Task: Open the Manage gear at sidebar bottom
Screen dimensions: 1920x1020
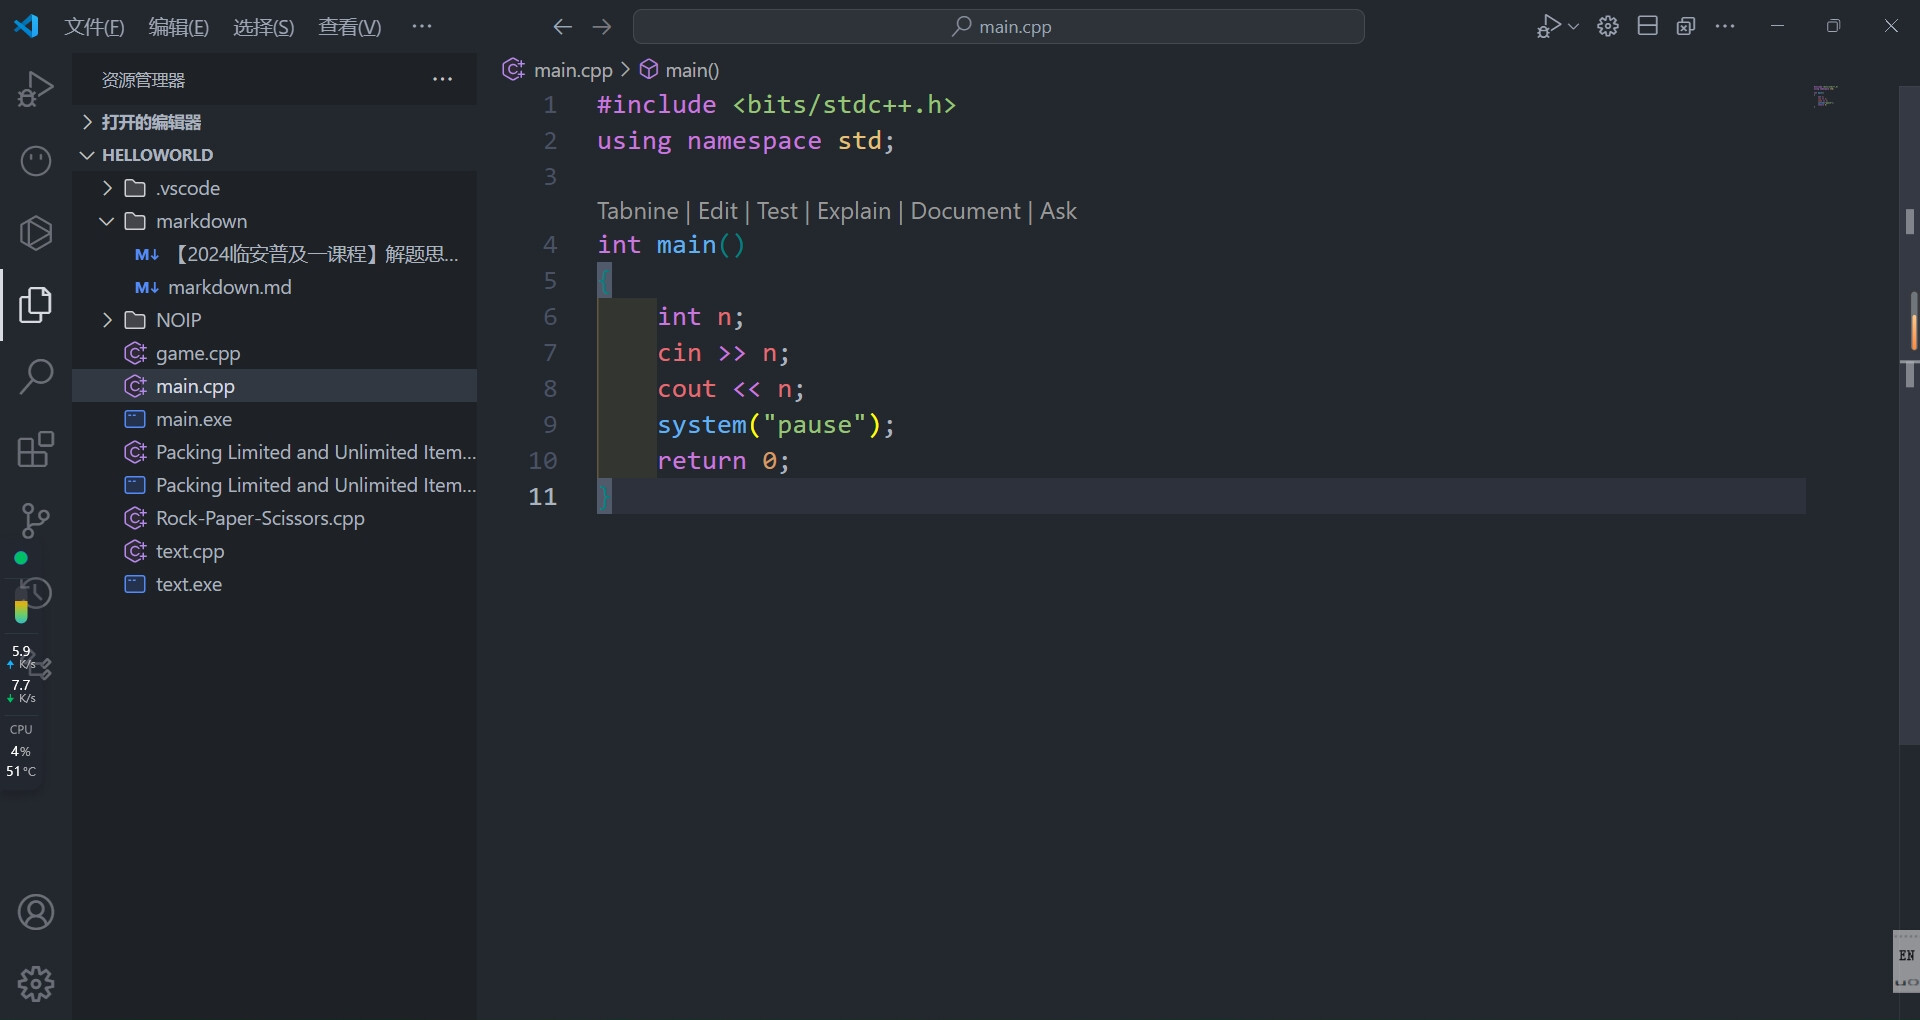Action: [x=36, y=984]
